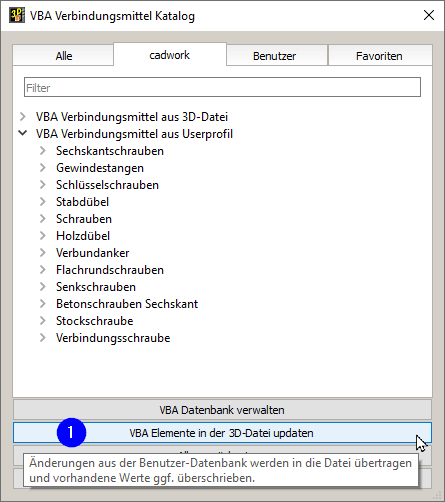This screenshot has height=502, width=445.
Task: Click the Filter input field
Action: (222, 87)
